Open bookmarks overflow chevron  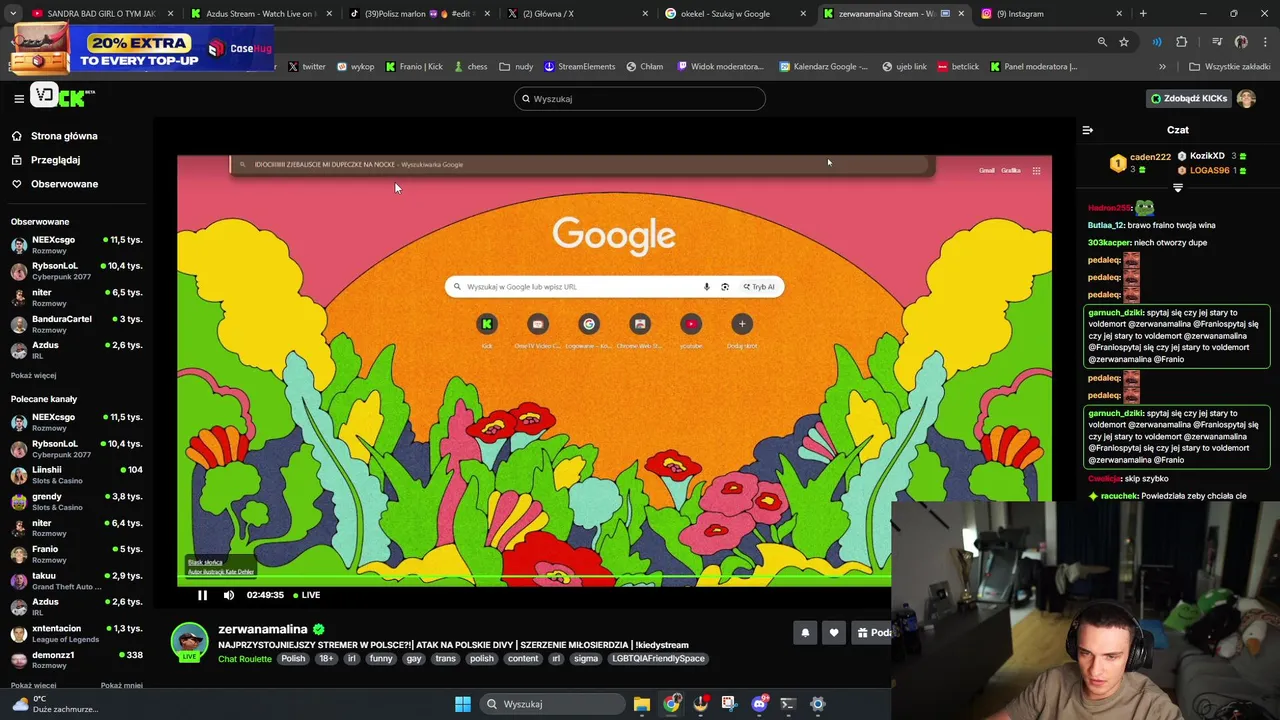pos(1162,67)
